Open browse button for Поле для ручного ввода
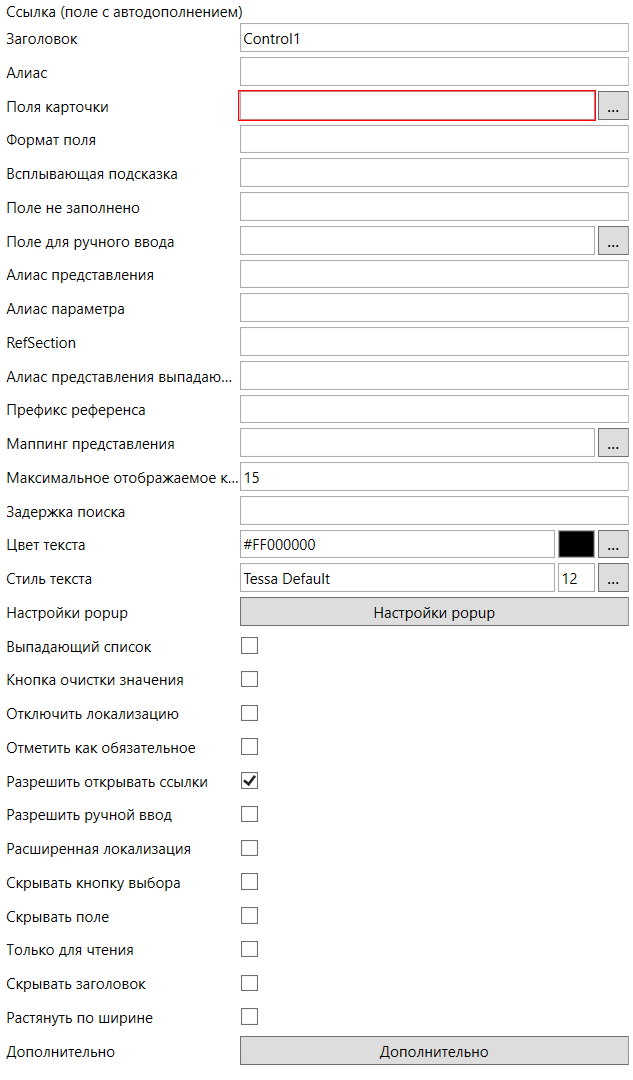 613,241
